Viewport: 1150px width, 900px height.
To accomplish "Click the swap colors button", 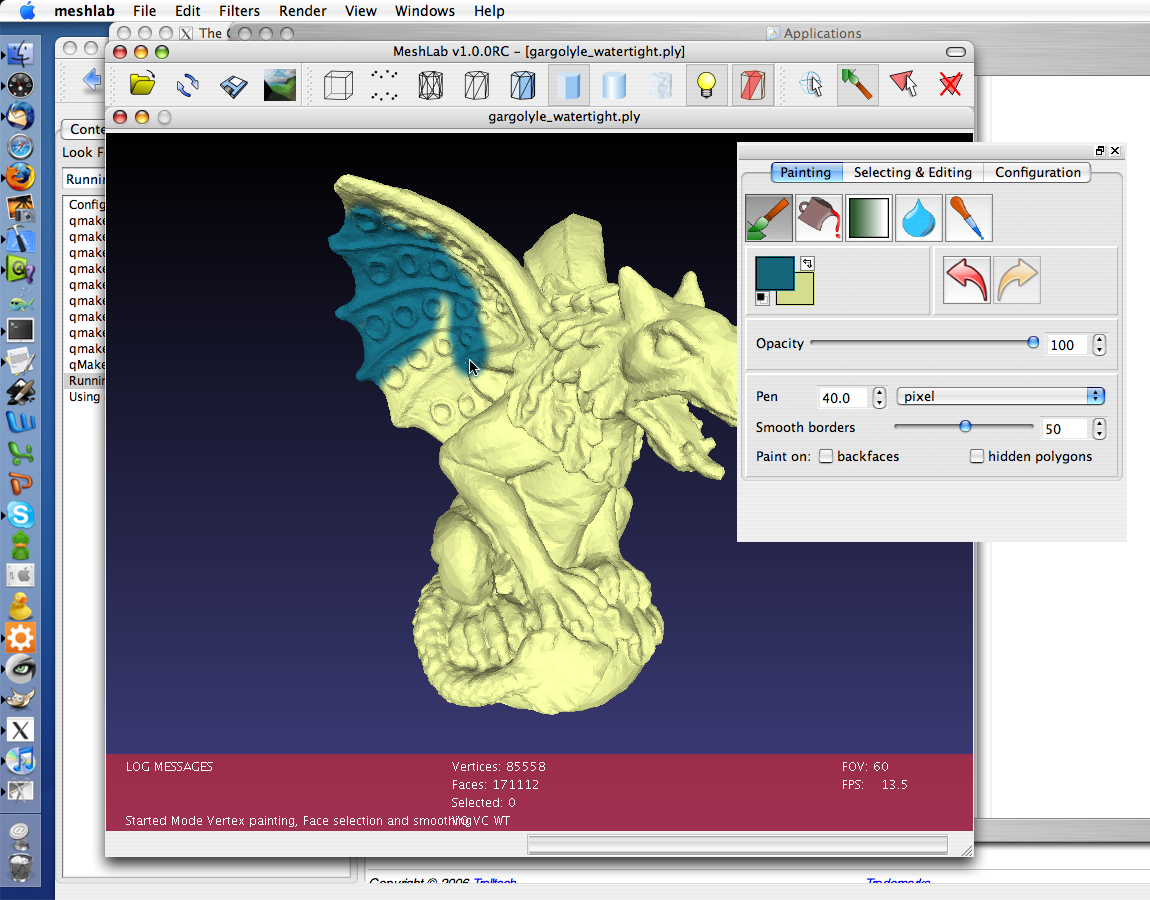I will click(x=807, y=263).
